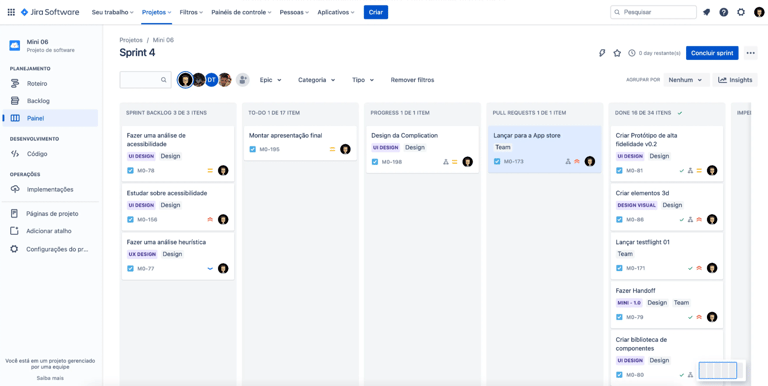Open the Categoria filter dropdown
The width and height of the screenshot is (768, 386).
[x=316, y=80]
